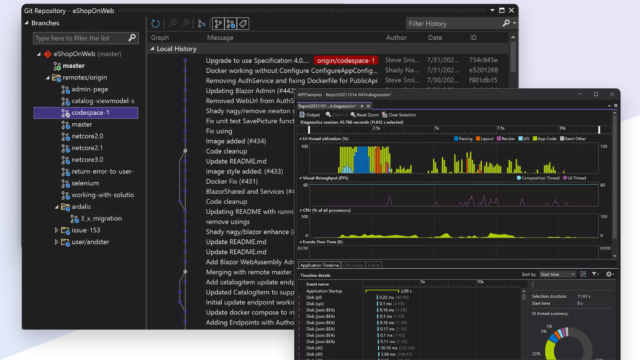Pin the diagsession document tab

pyautogui.click(x=362, y=106)
